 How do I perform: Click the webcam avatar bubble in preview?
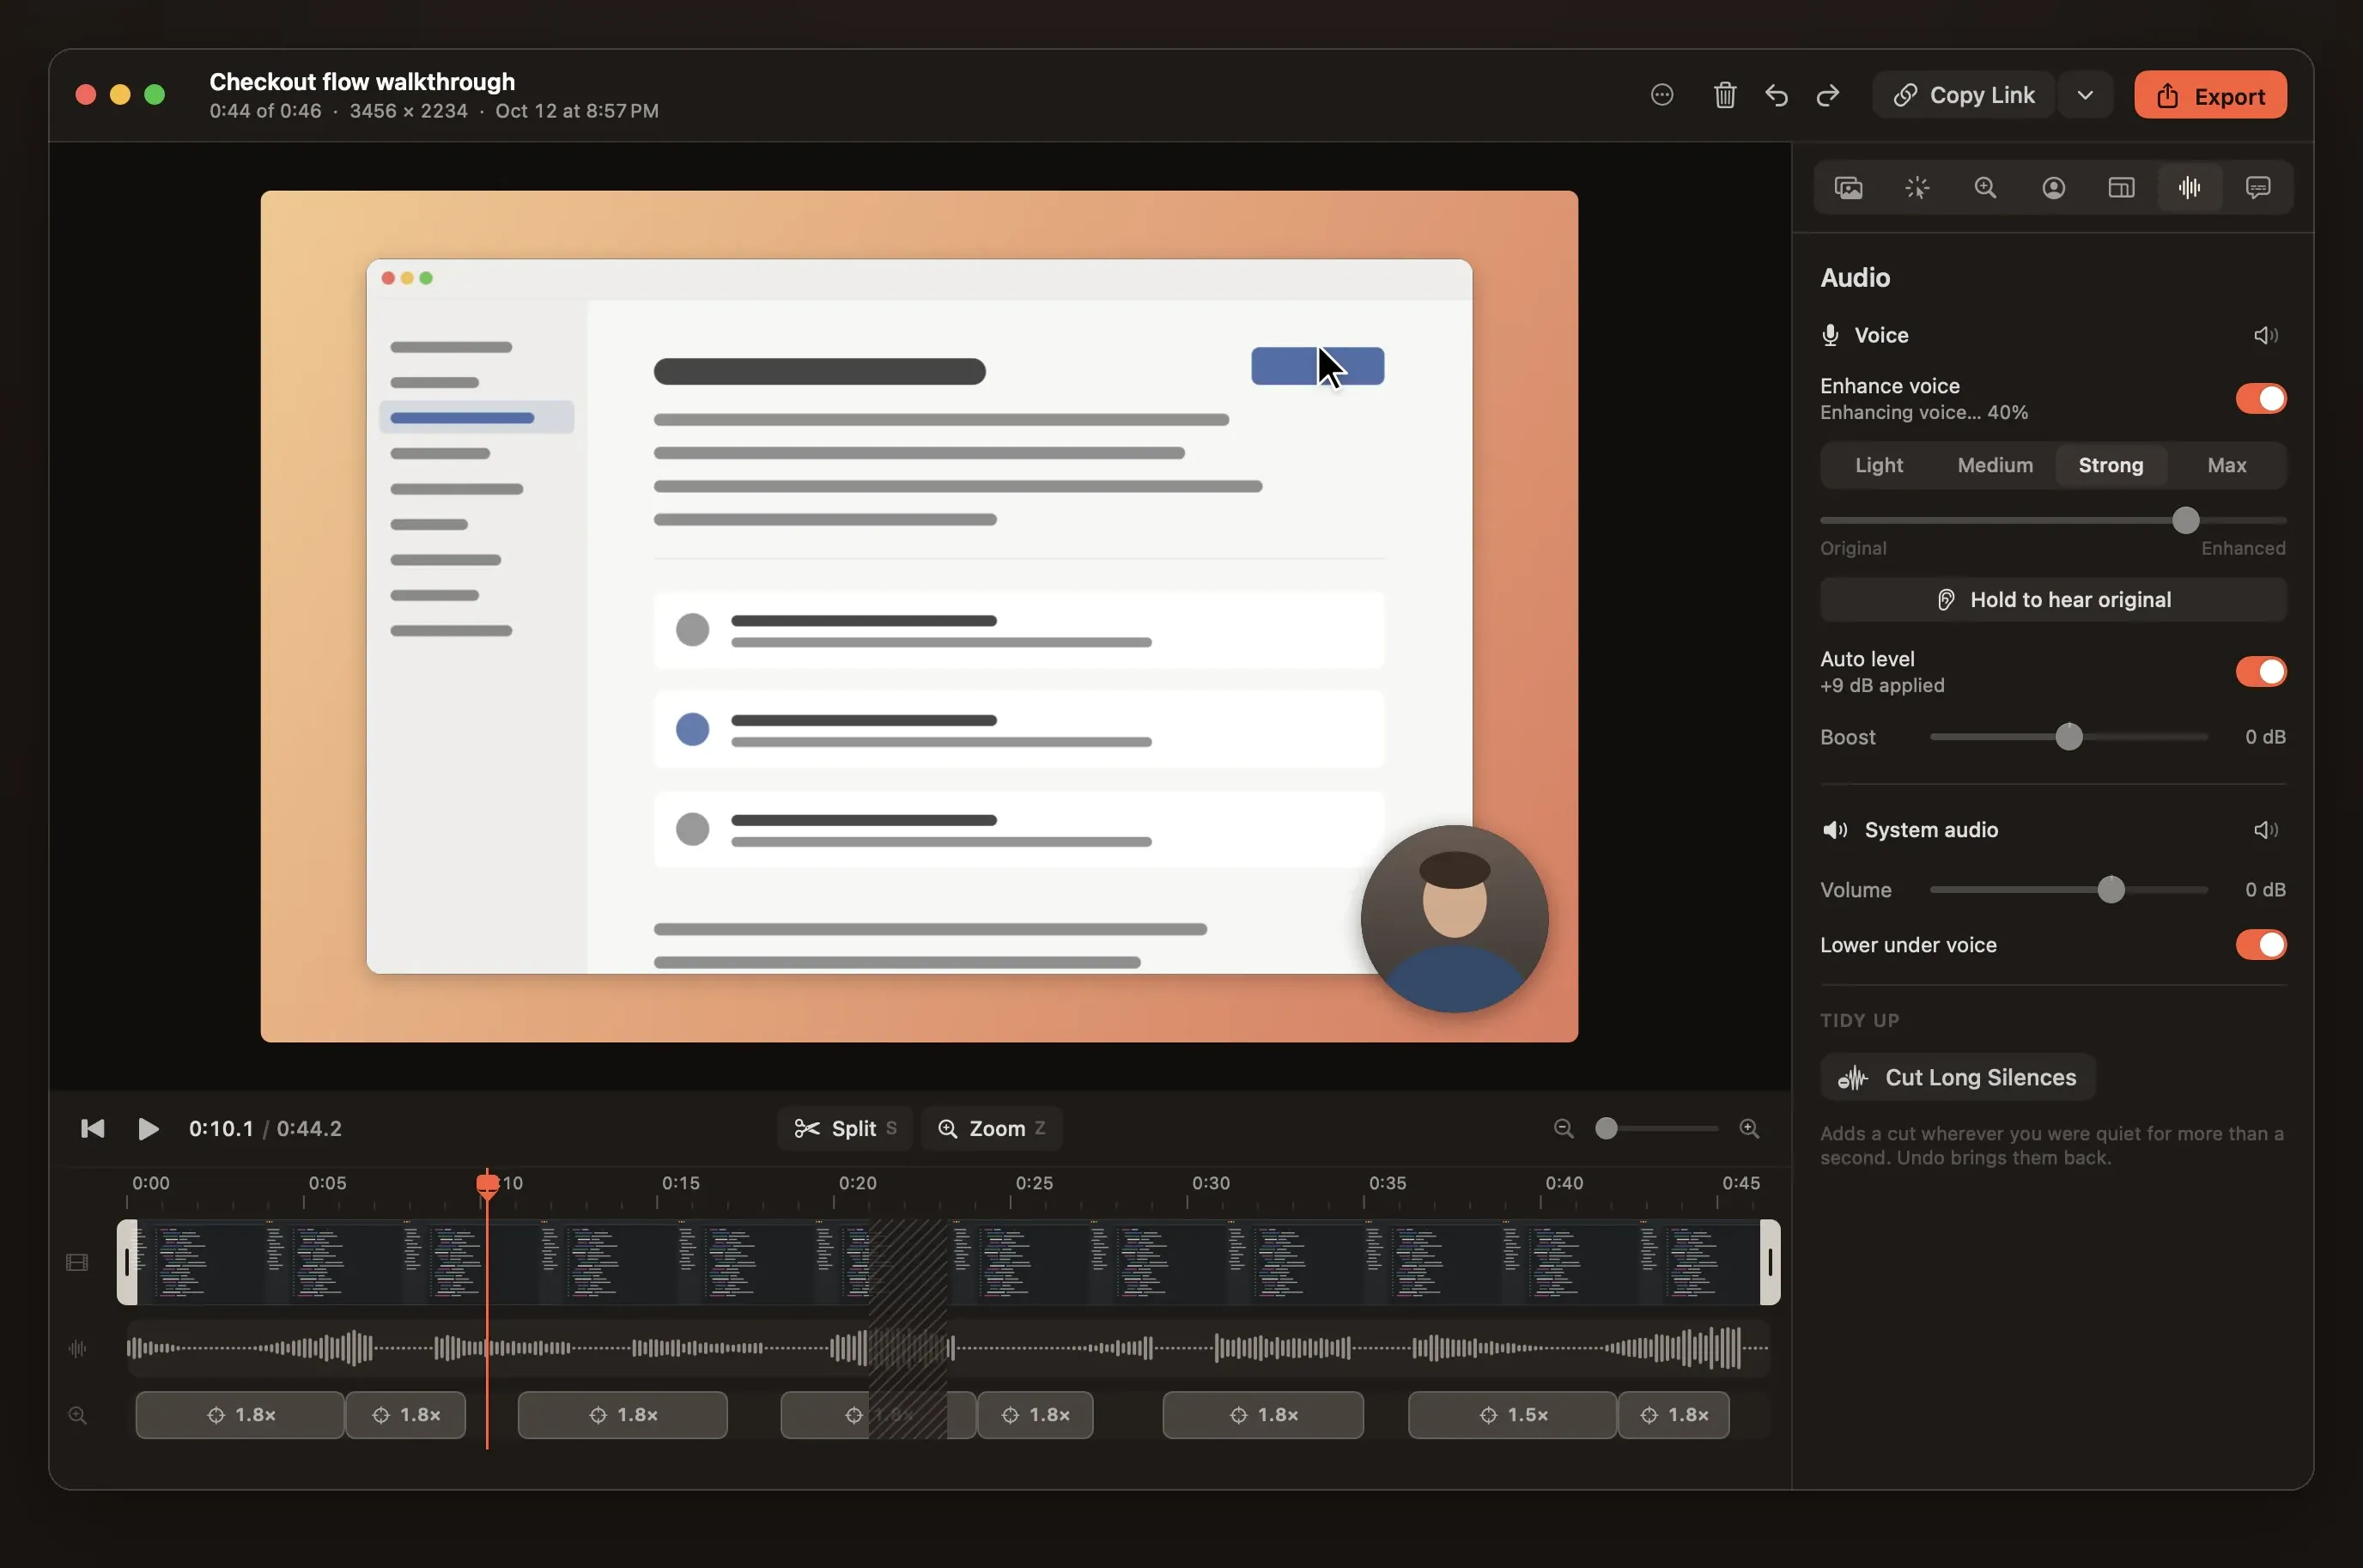(x=1454, y=919)
